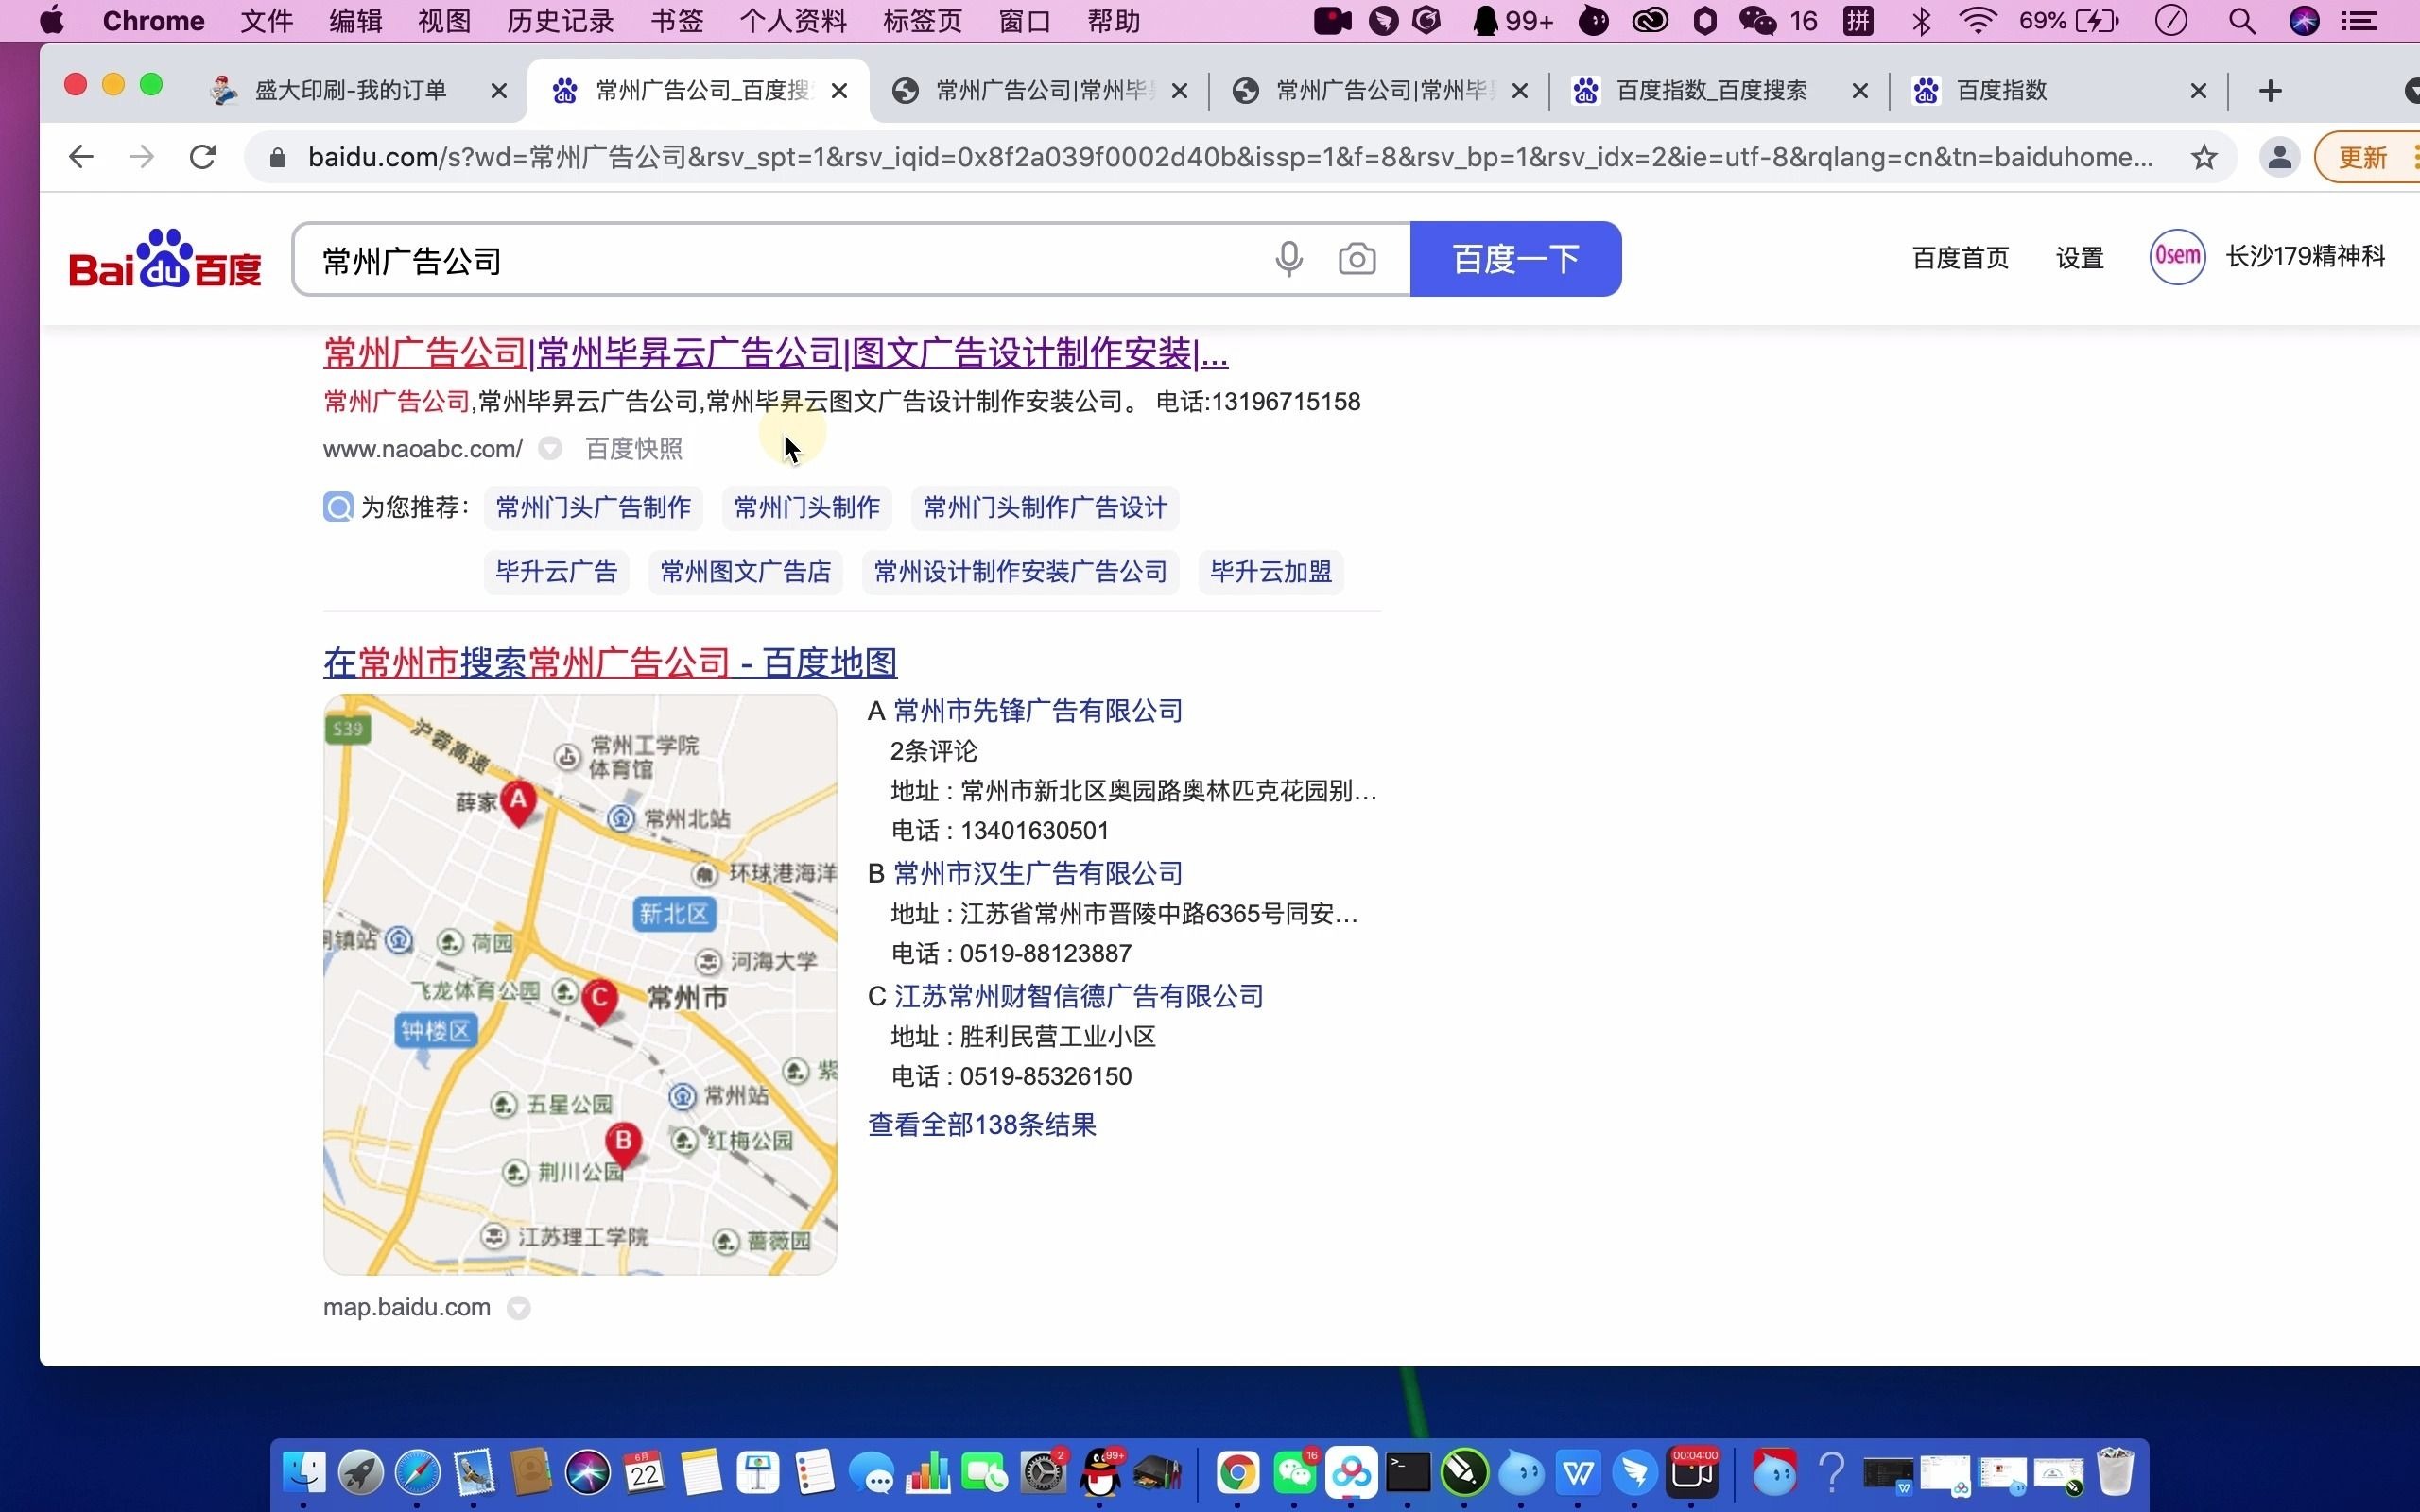
Task: View site info lock icon
Action: [279, 157]
